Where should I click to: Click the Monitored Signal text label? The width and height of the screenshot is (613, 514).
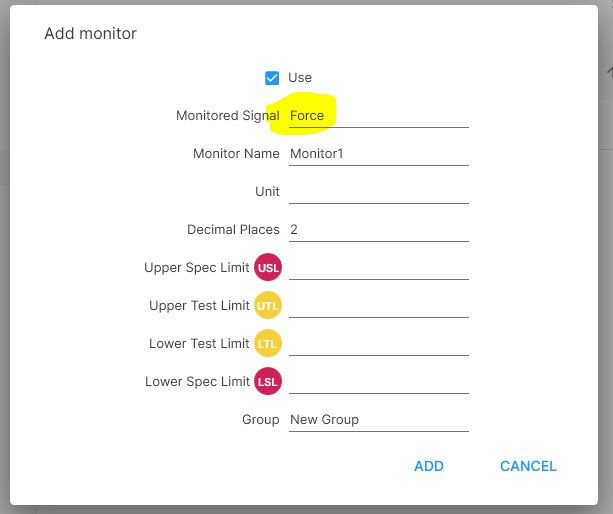(x=227, y=116)
